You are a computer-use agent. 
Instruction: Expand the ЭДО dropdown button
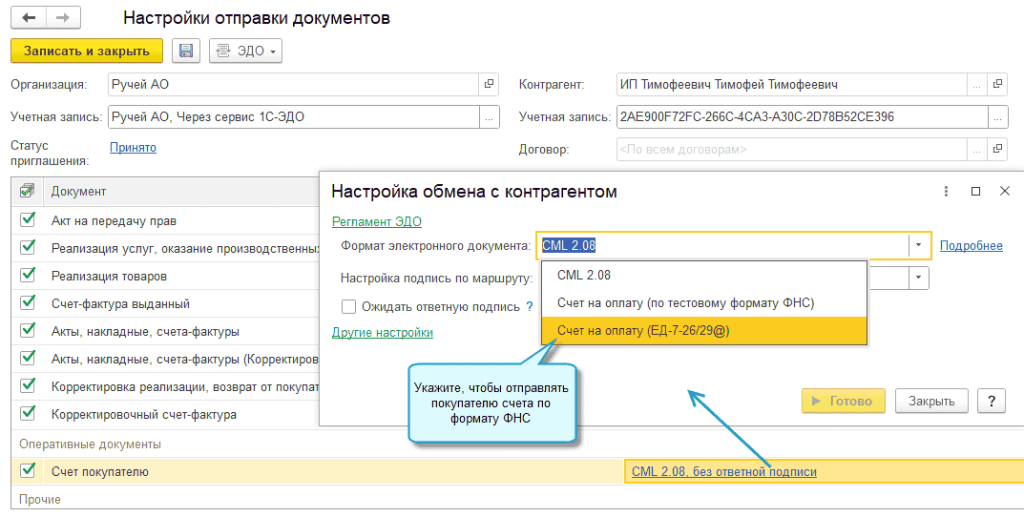pyautogui.click(x=246, y=51)
